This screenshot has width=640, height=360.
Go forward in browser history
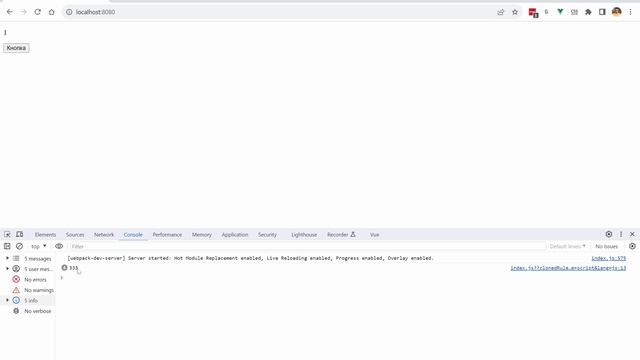[24, 12]
